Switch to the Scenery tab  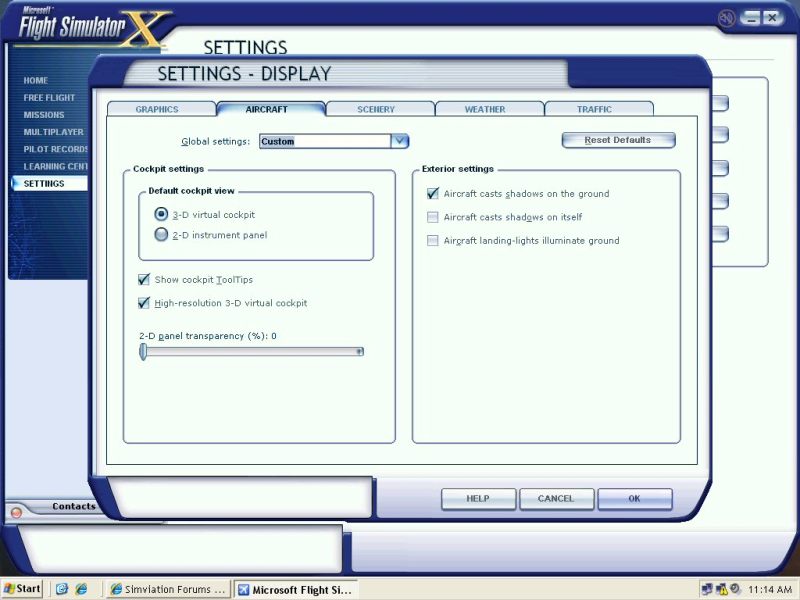(377, 109)
